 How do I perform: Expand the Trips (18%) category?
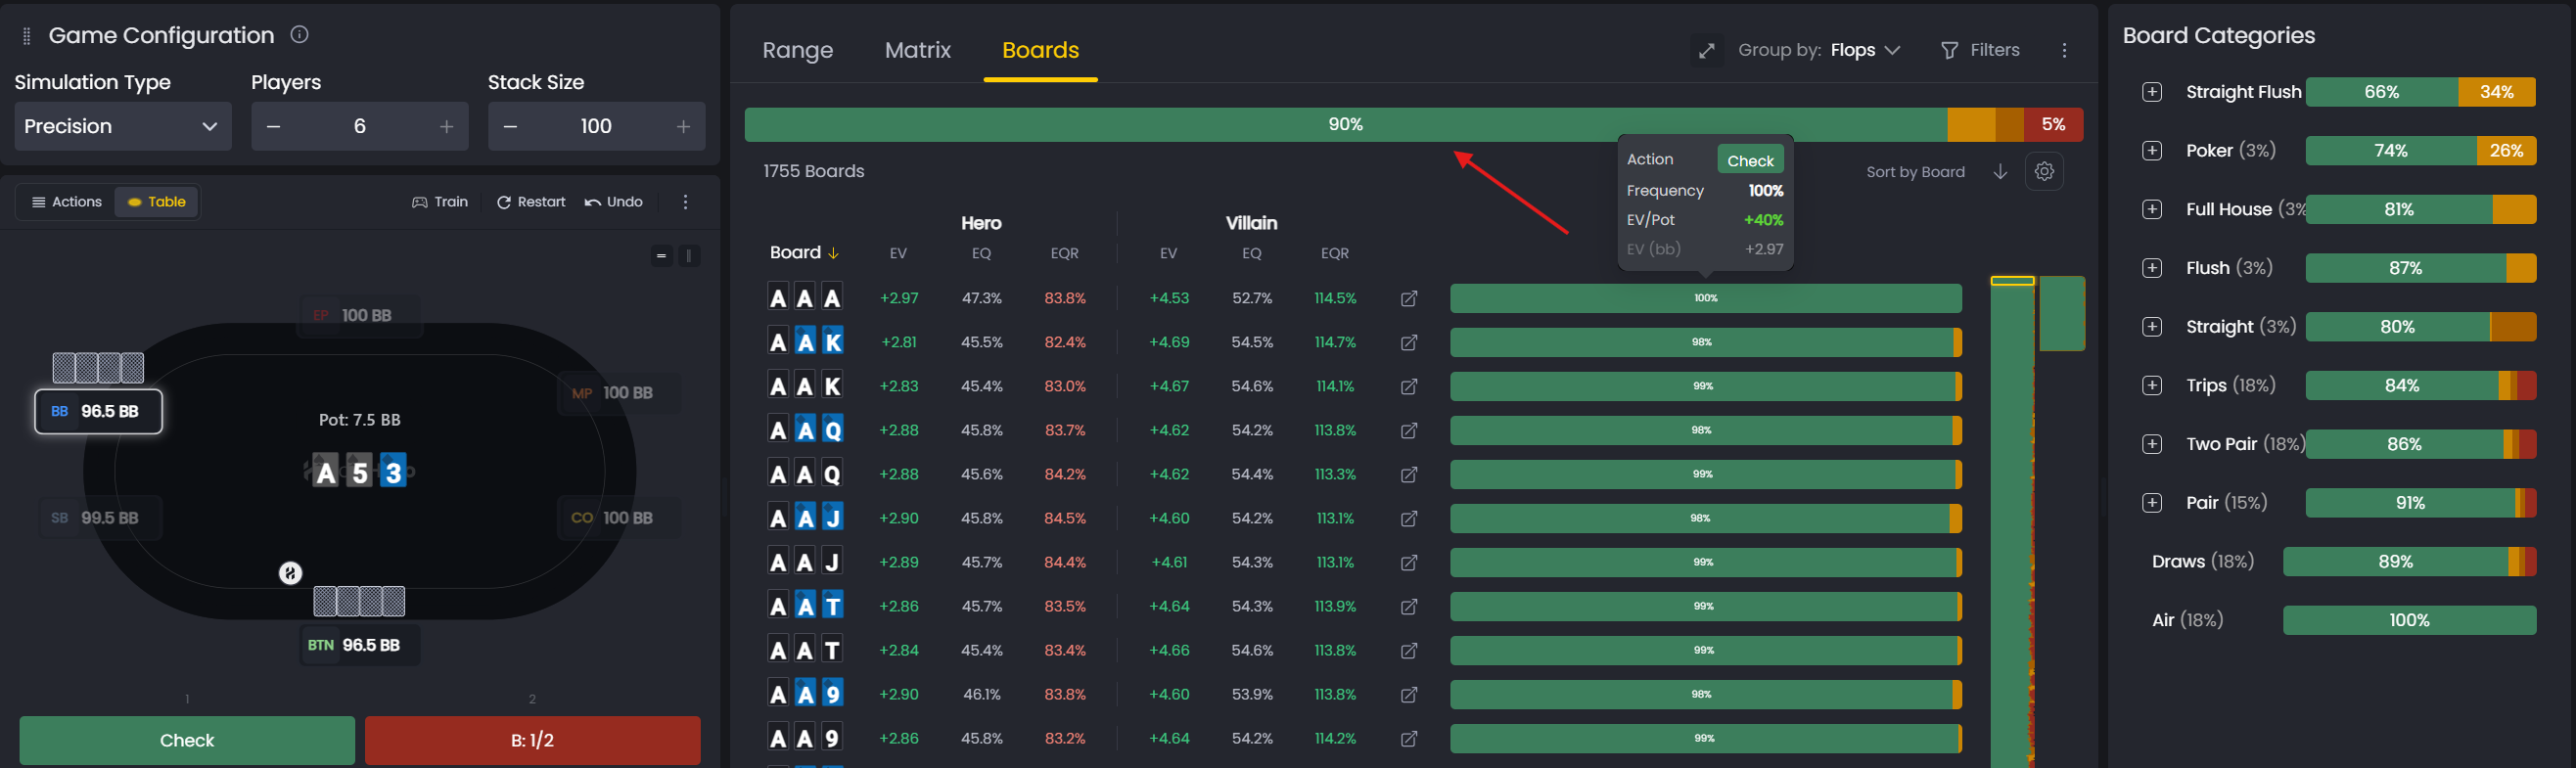[x=2152, y=385]
